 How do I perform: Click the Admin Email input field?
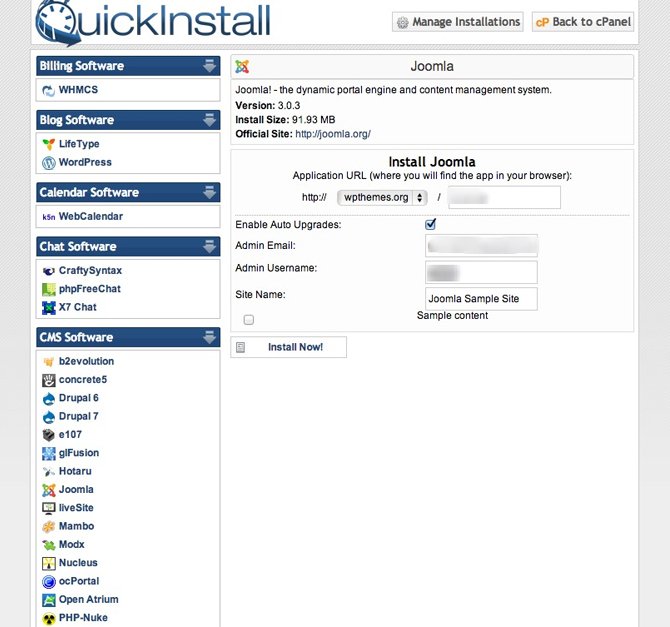(482, 246)
